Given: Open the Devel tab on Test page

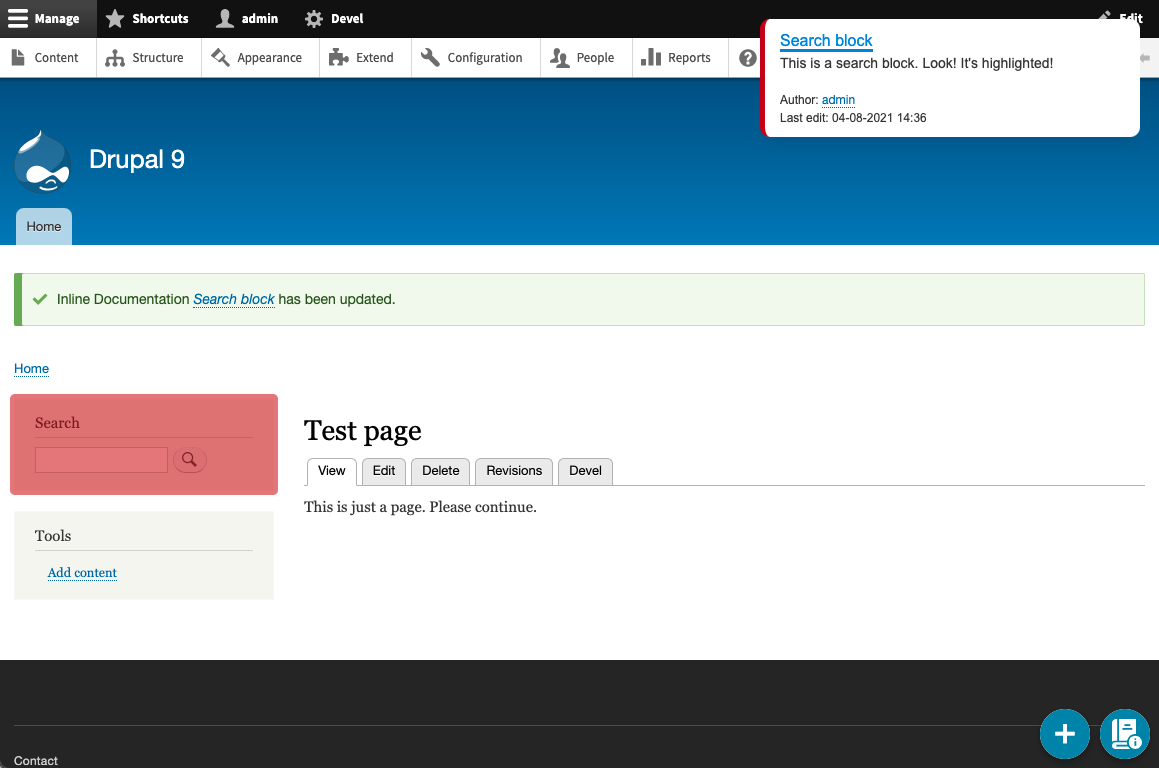Looking at the screenshot, I should 584,471.
